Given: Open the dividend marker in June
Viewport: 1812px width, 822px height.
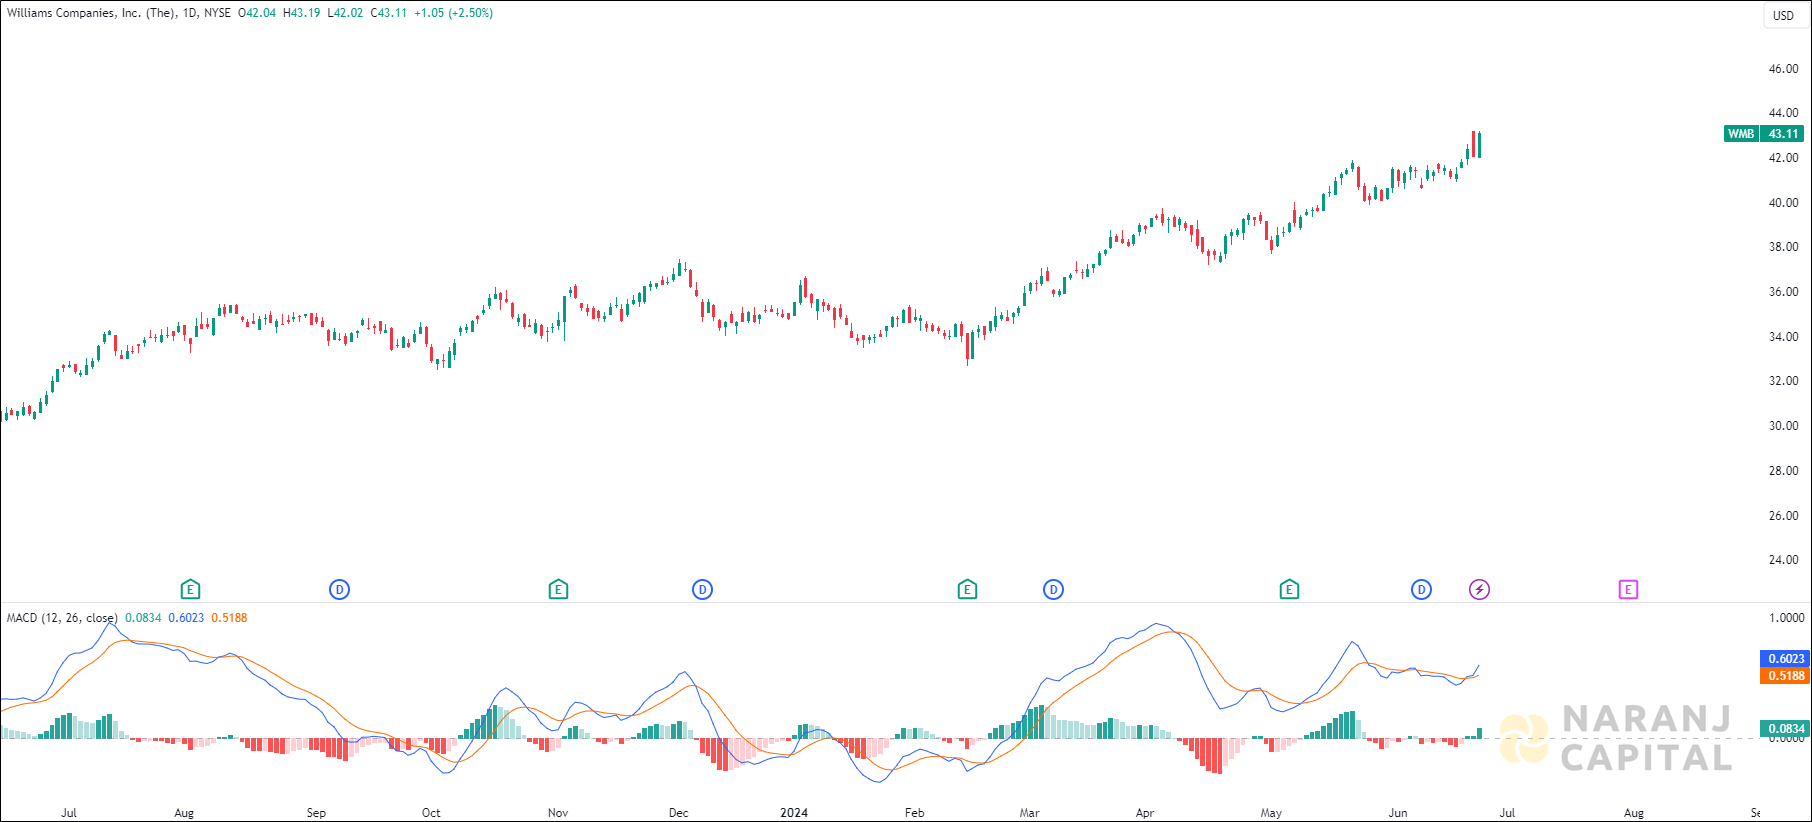Looking at the screenshot, I should (x=1421, y=590).
